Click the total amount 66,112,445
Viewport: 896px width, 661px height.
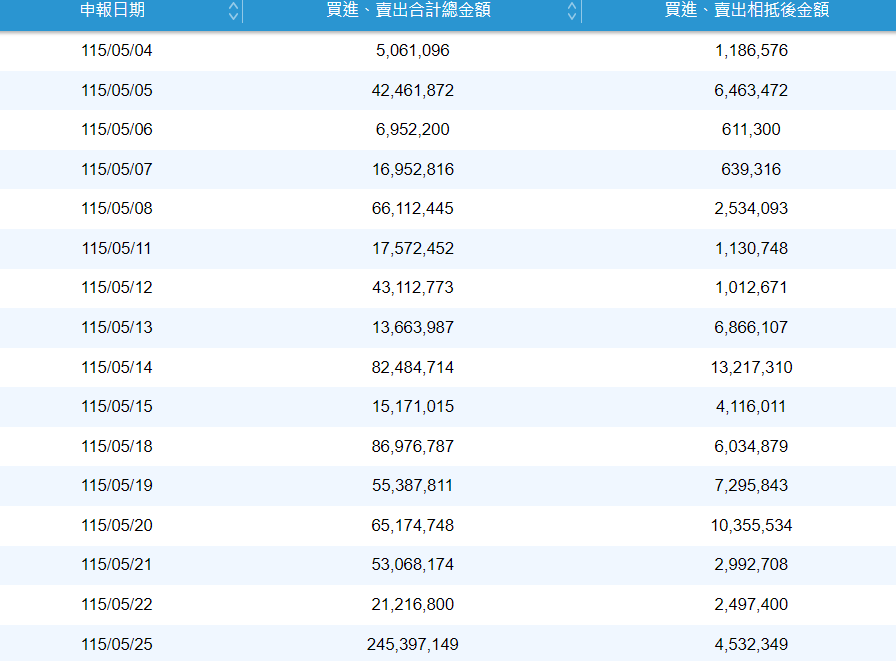tap(413, 209)
